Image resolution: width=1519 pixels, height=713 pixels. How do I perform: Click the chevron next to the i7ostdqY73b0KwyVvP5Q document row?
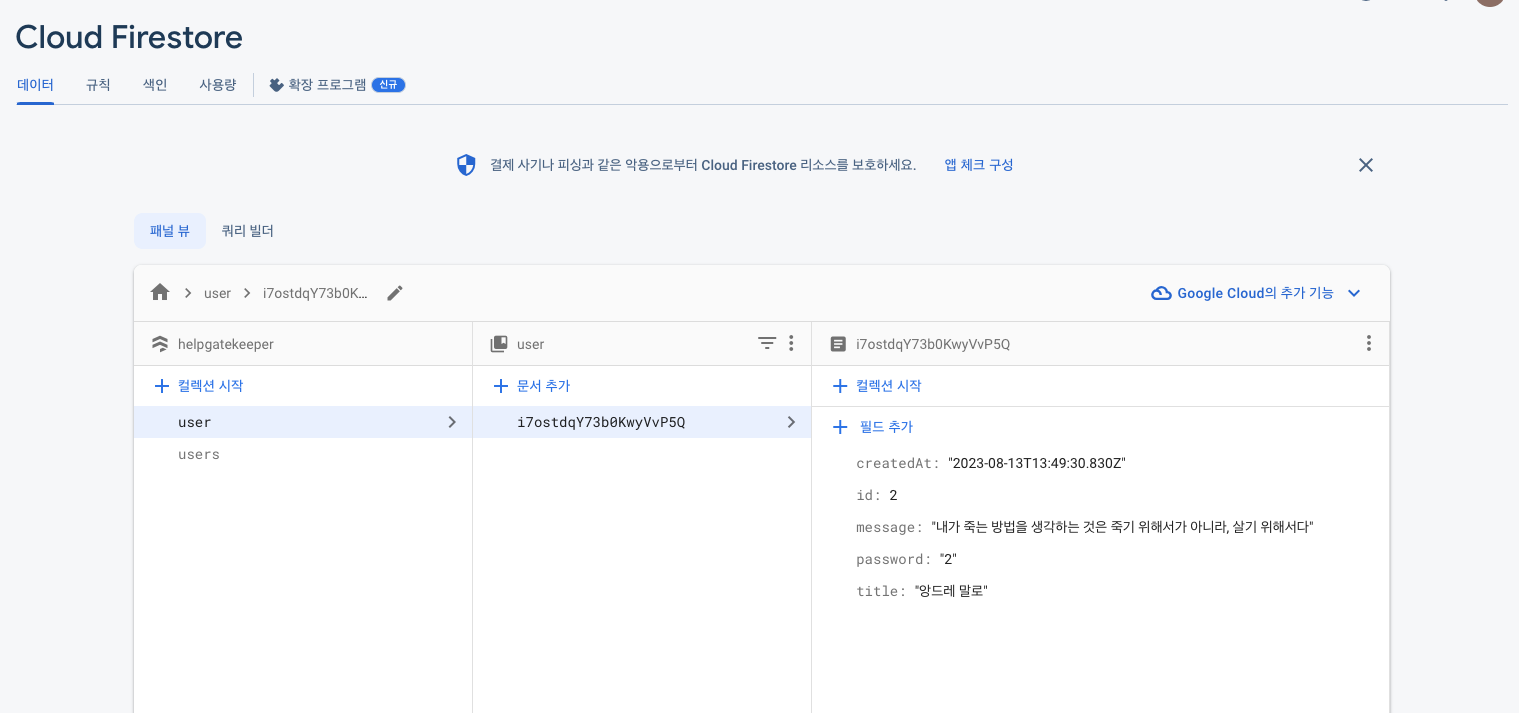791,422
